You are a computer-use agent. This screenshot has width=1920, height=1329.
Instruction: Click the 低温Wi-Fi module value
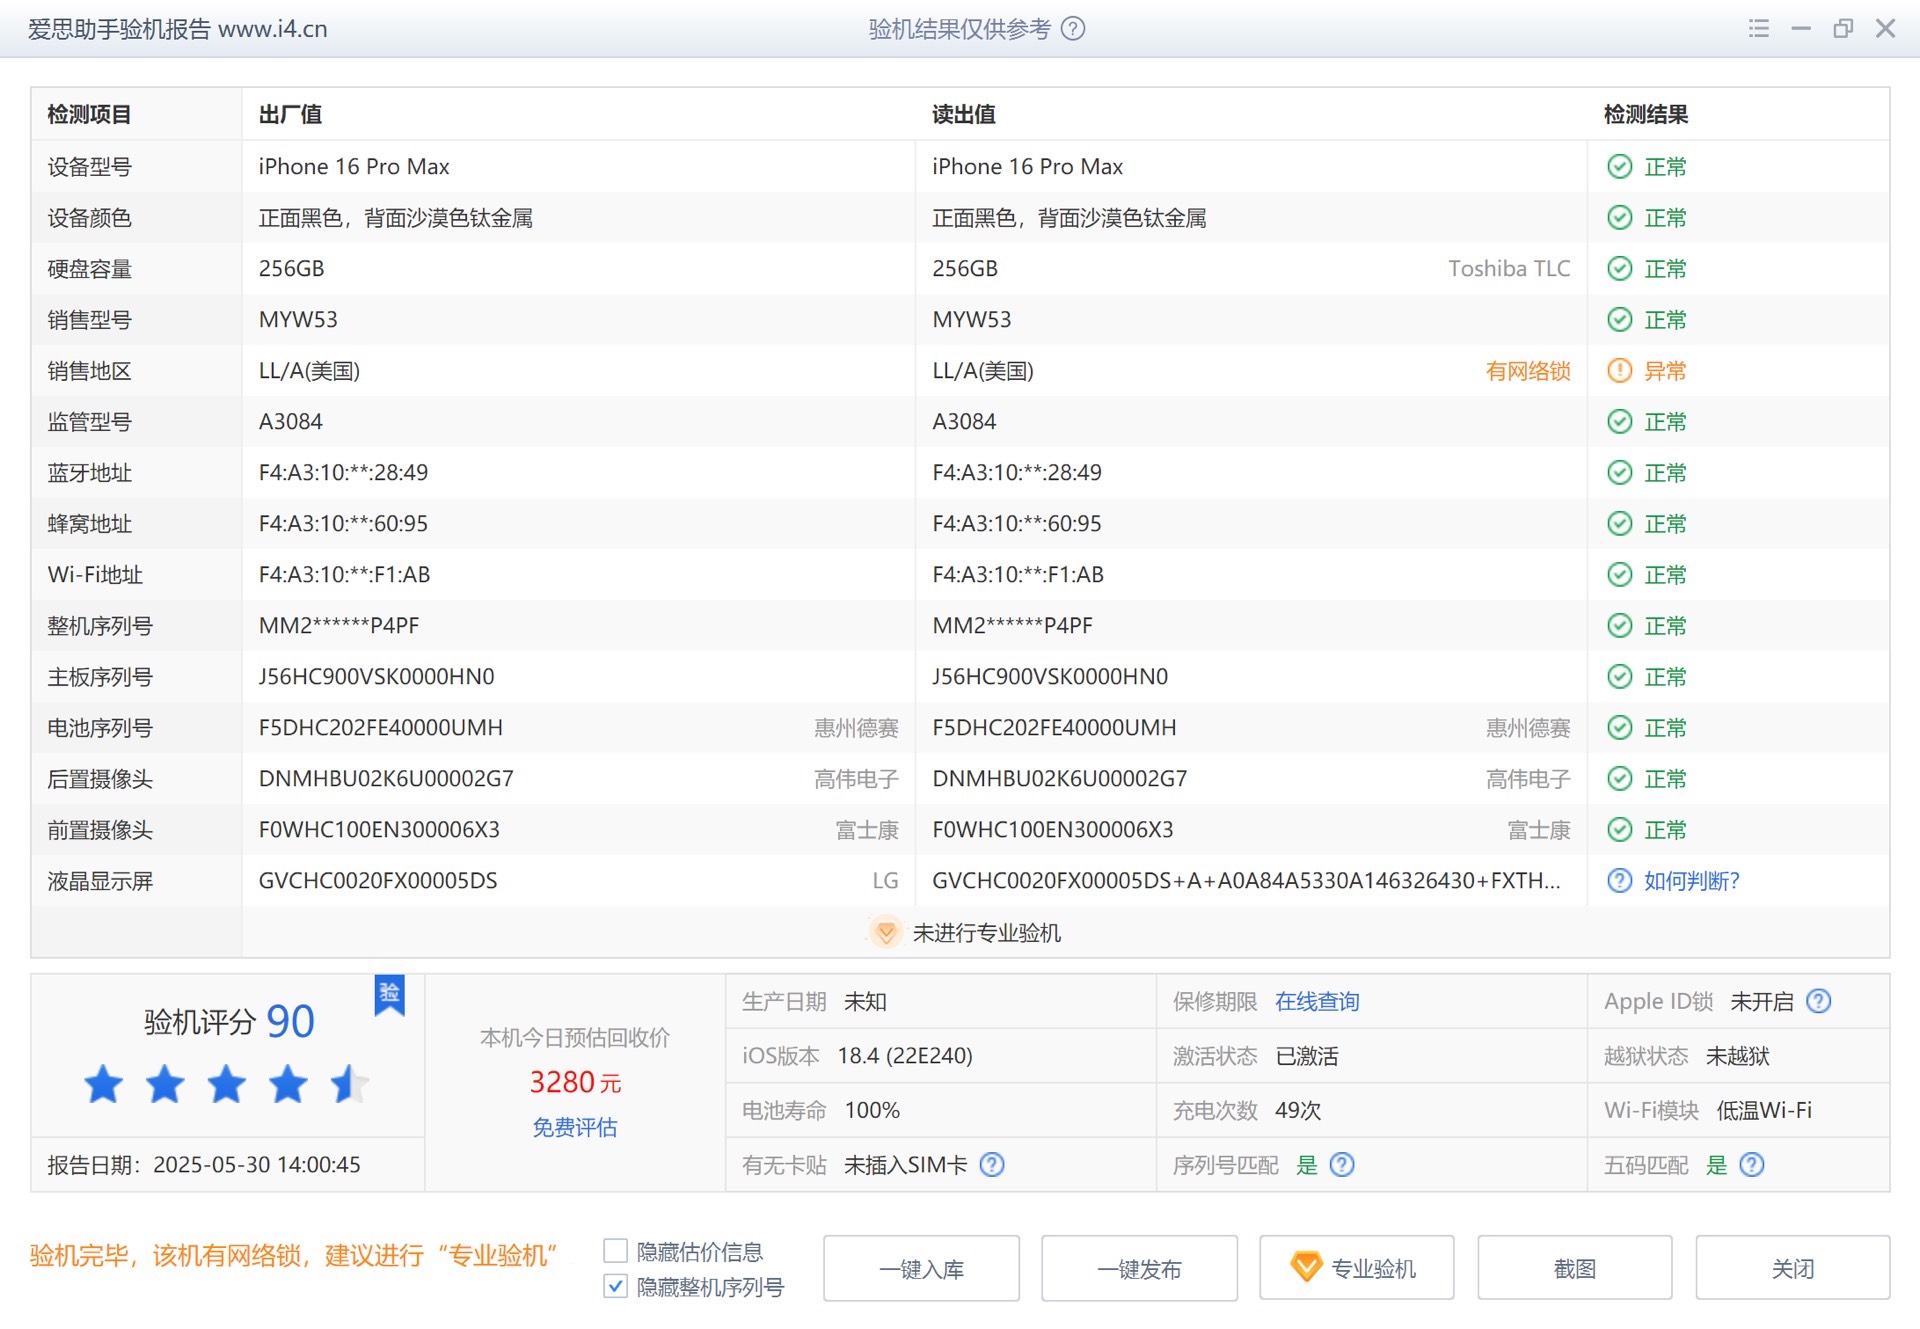click(x=1764, y=1111)
